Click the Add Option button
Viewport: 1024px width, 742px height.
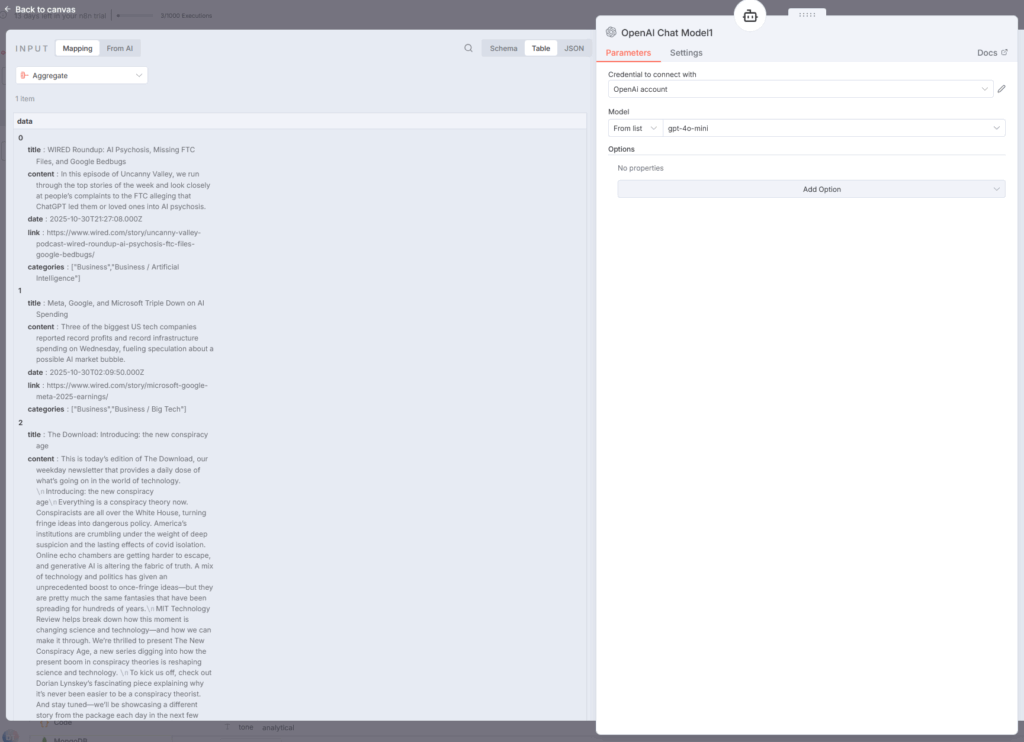(811, 189)
